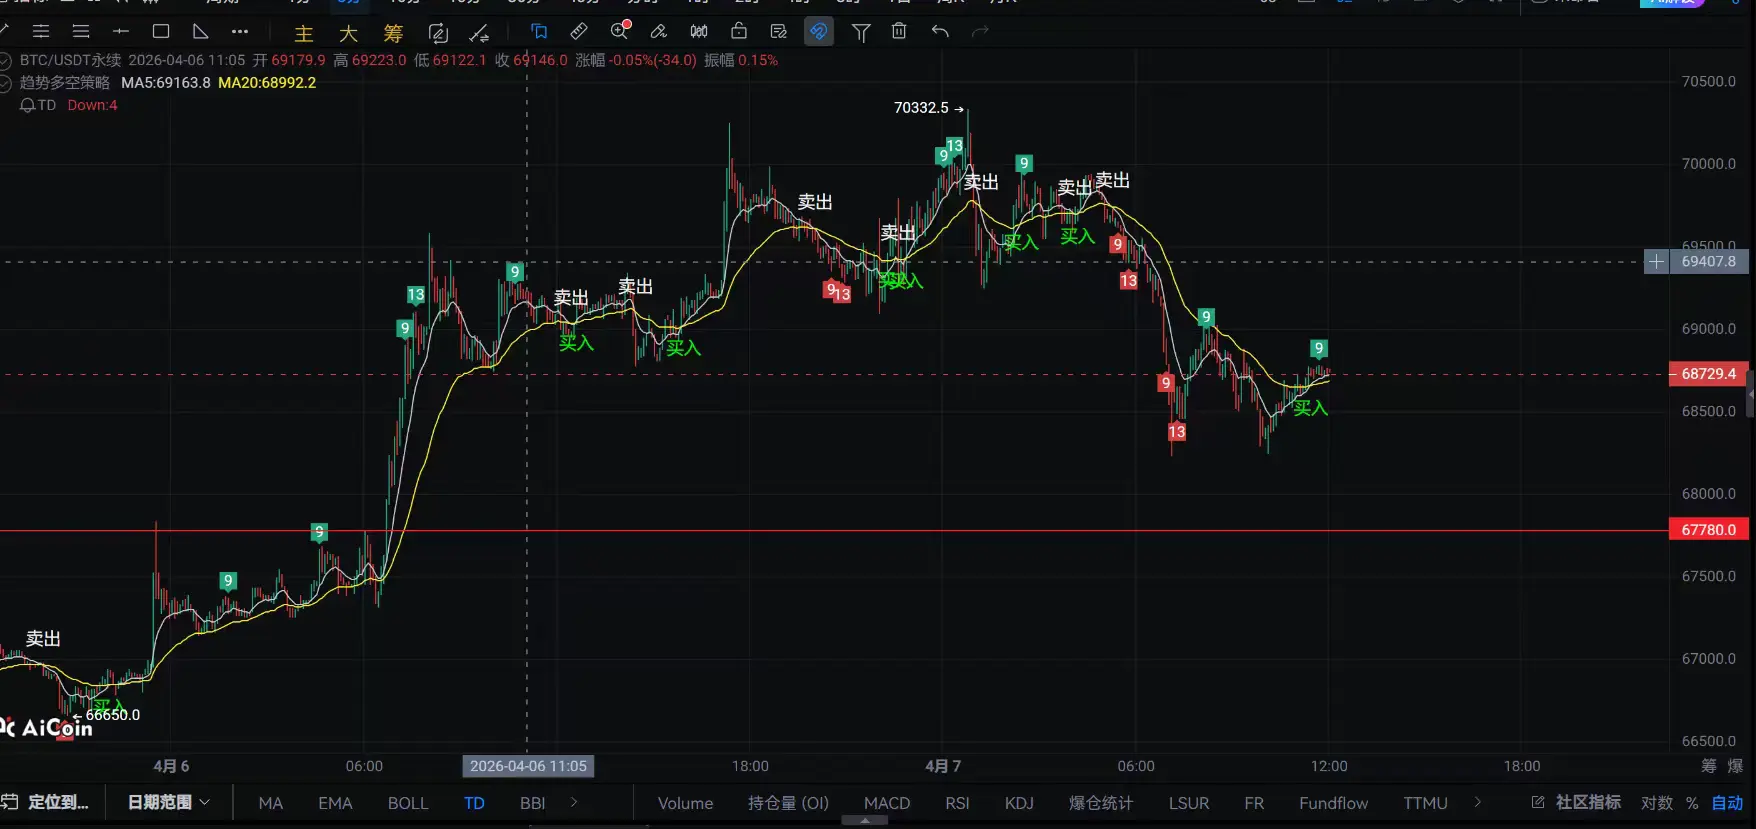The height and width of the screenshot is (829, 1756).
Task: Select the TTMU sub-indicator
Action: [1426, 803]
